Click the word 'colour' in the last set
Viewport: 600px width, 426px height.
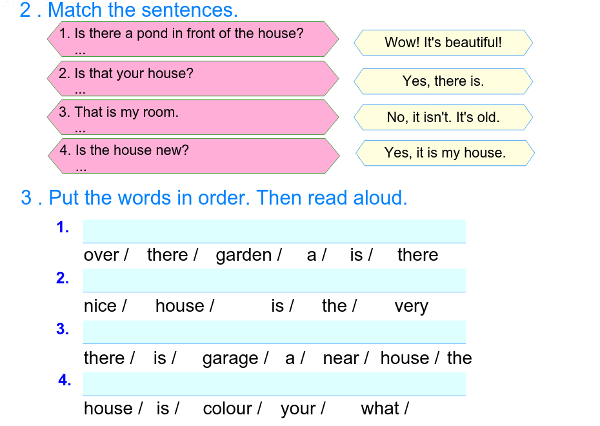(227, 408)
